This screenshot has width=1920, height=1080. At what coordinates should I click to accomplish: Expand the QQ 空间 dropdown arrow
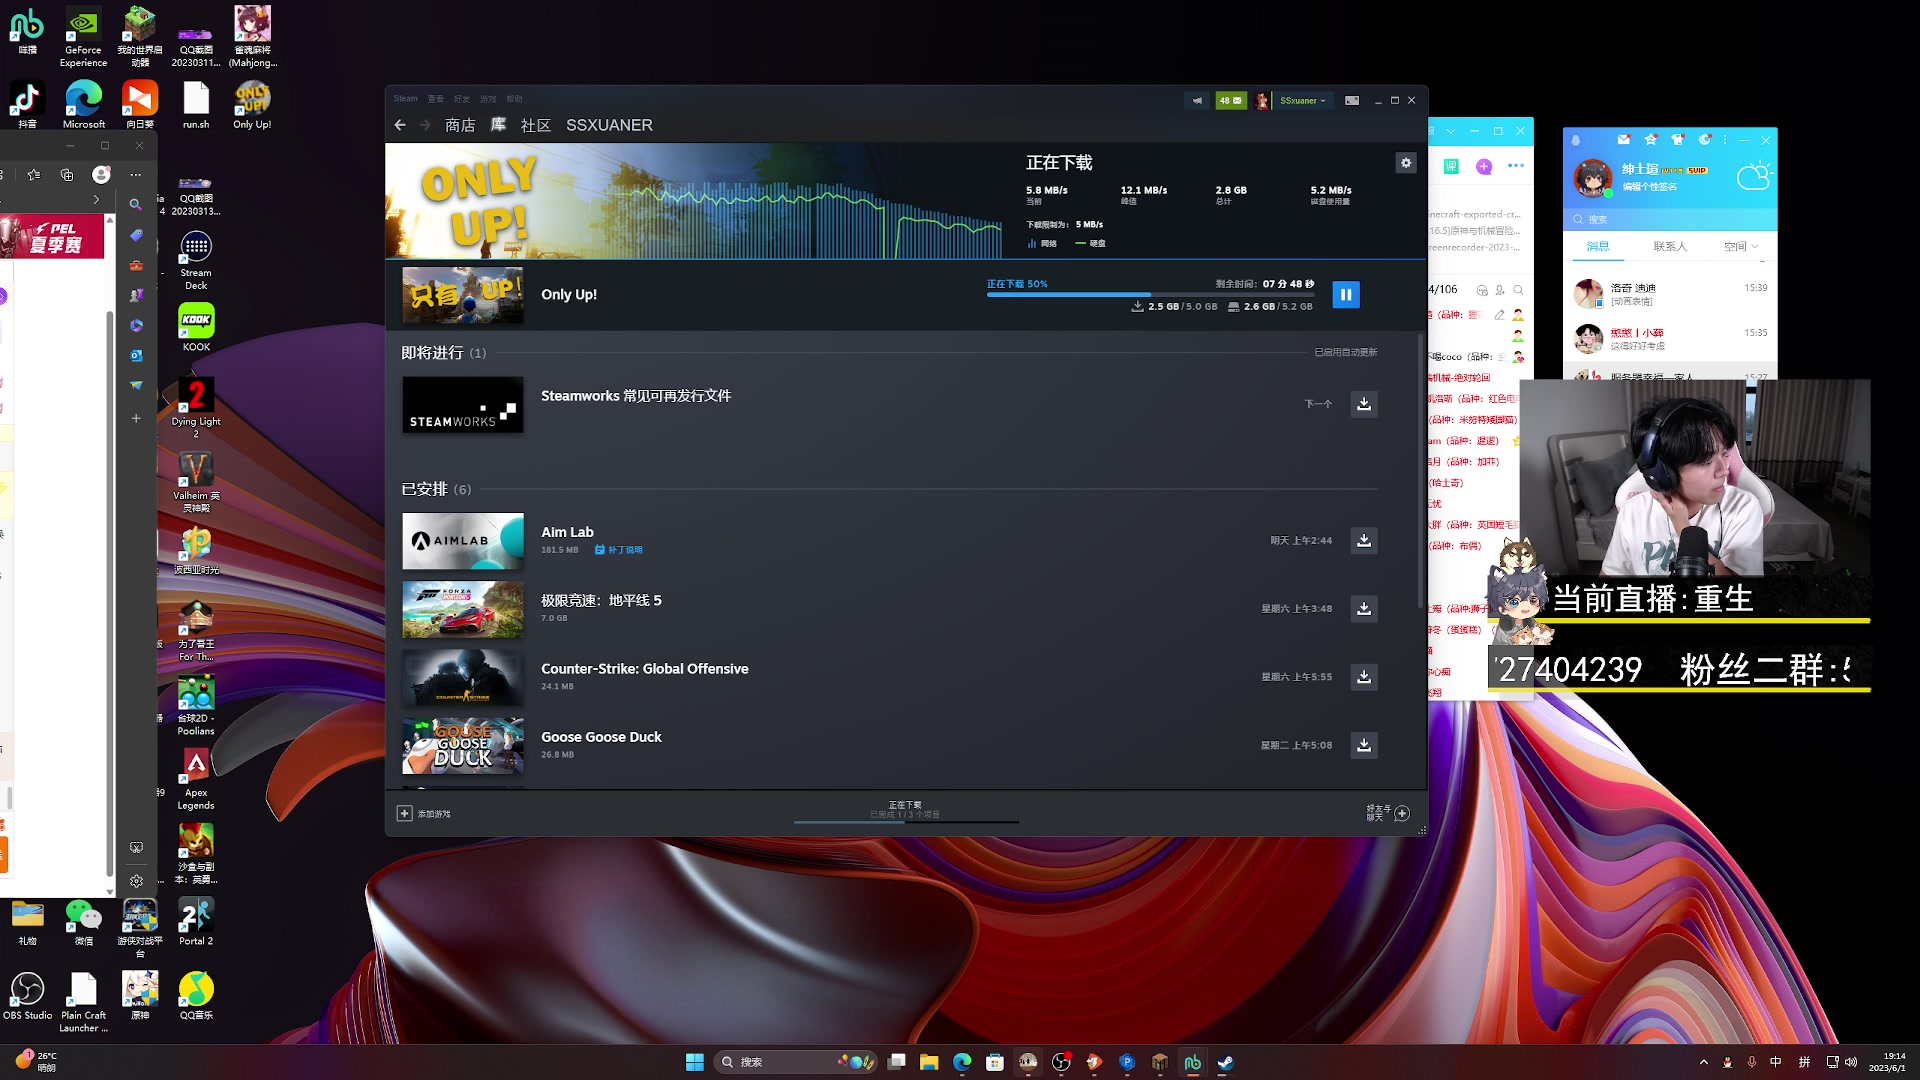click(1754, 246)
